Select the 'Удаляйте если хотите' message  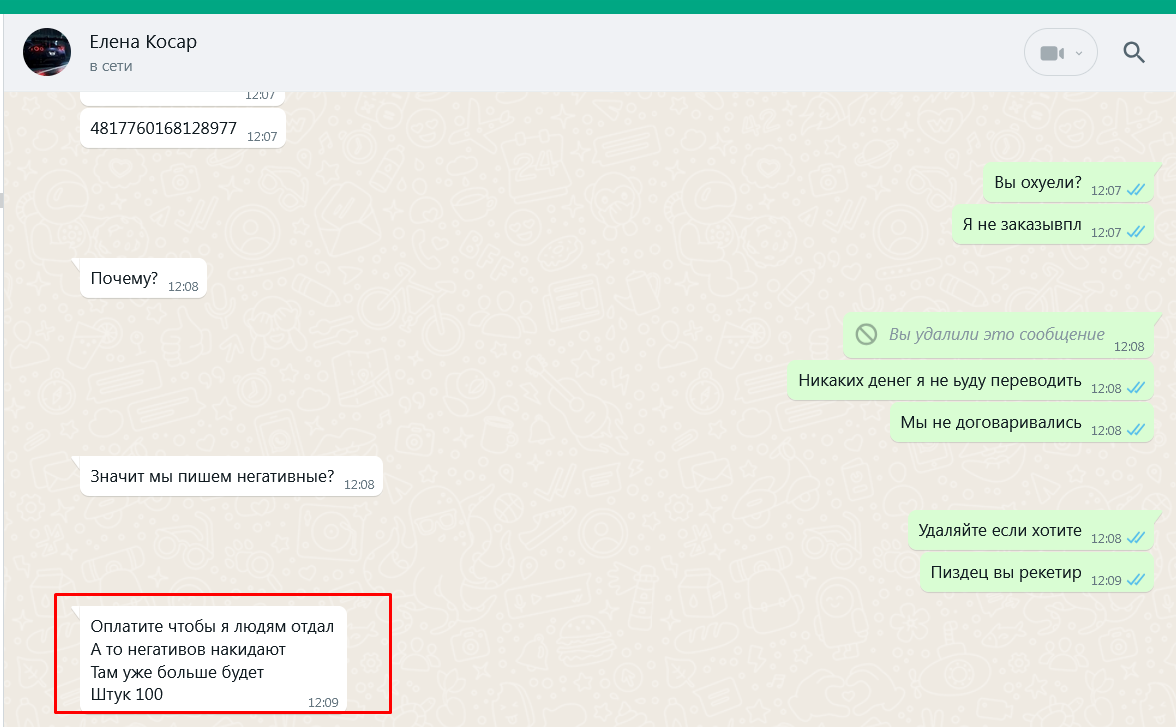pyautogui.click(x=1030, y=530)
